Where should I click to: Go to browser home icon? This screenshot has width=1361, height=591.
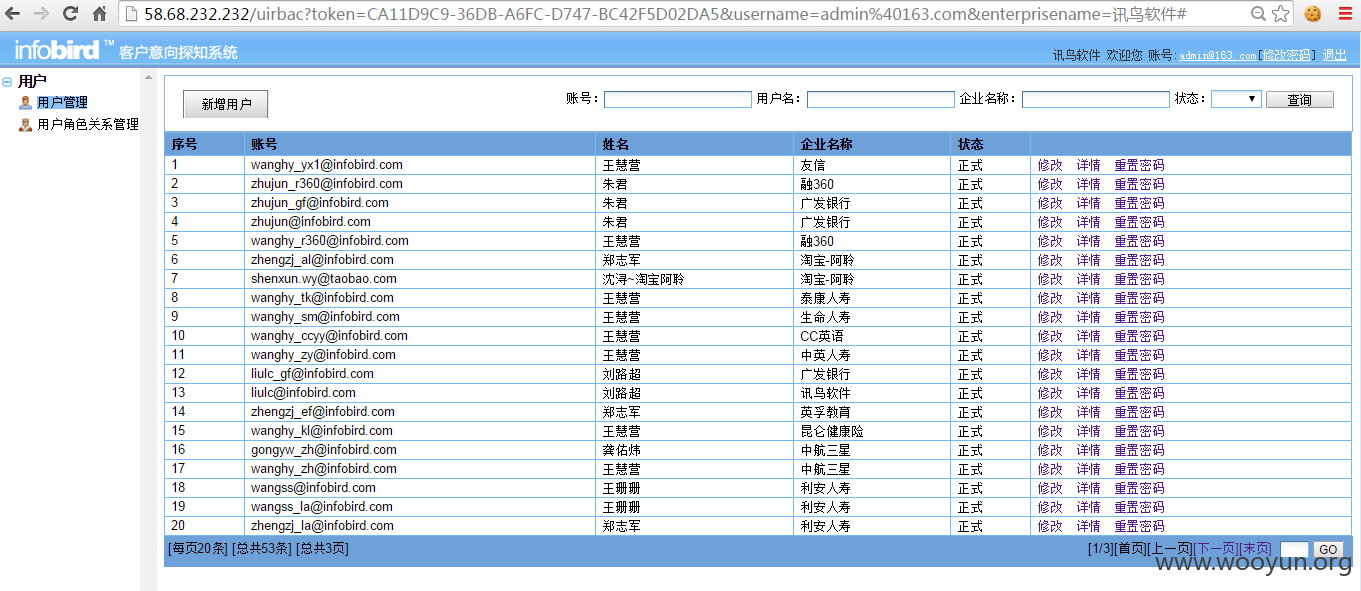click(x=99, y=14)
